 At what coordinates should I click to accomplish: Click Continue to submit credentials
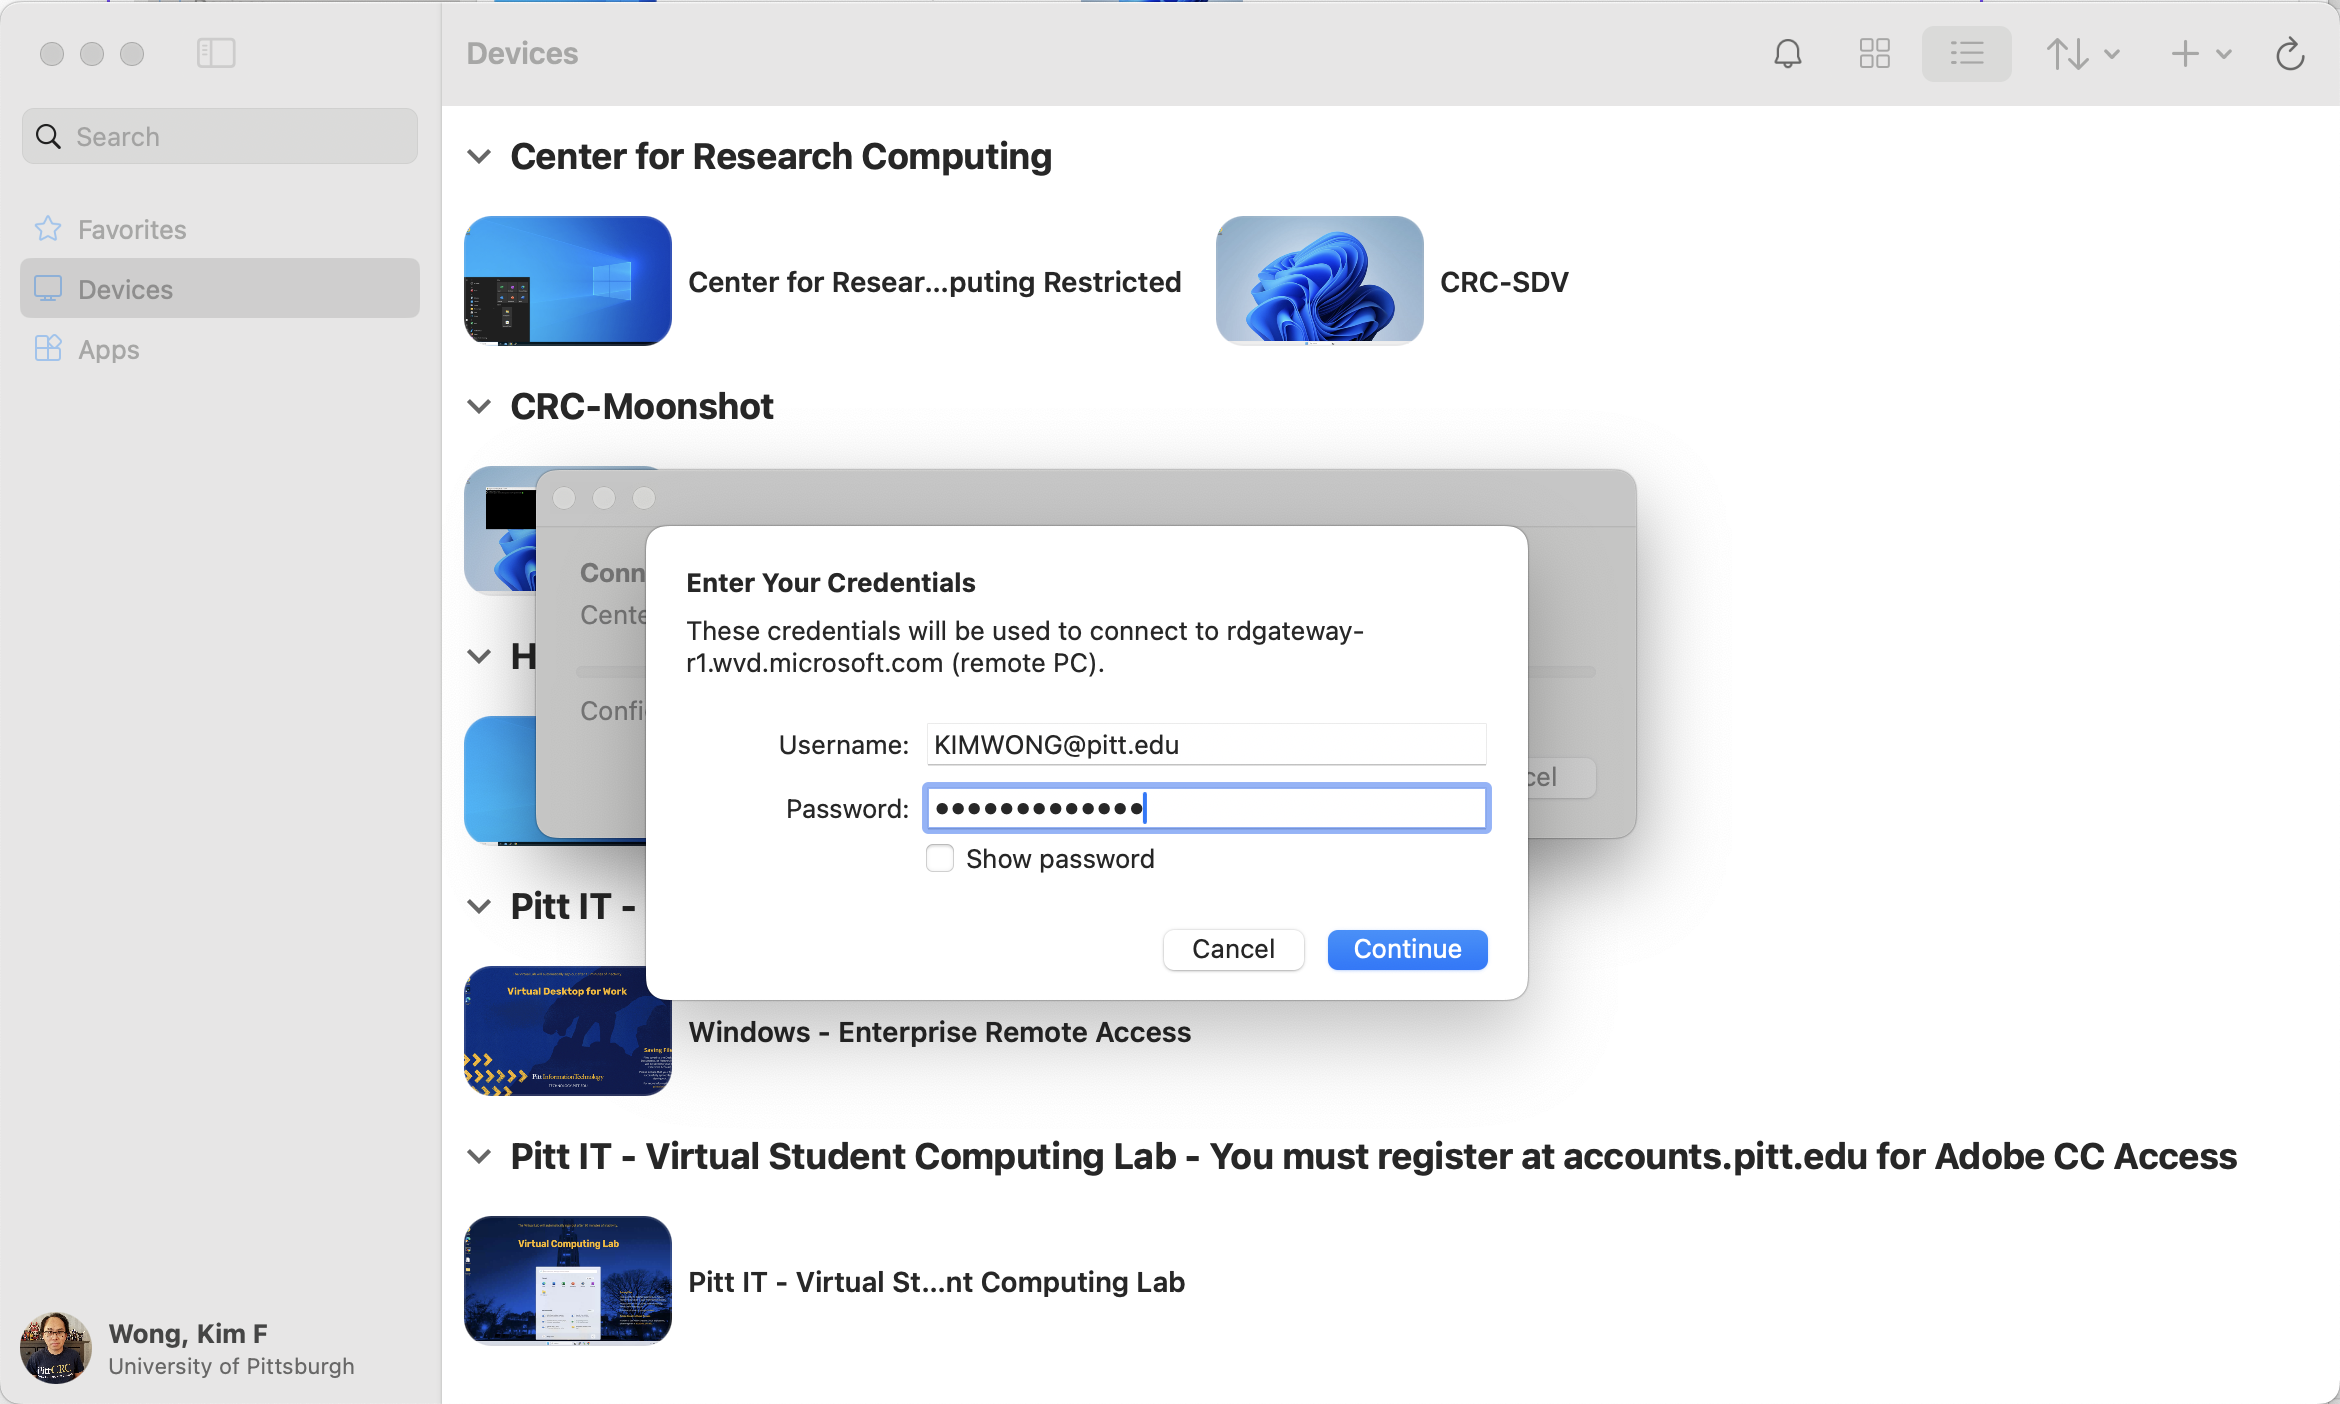click(1407, 948)
